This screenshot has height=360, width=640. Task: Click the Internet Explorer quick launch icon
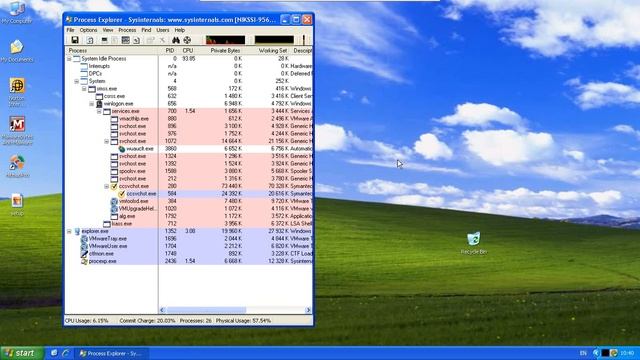[66, 353]
